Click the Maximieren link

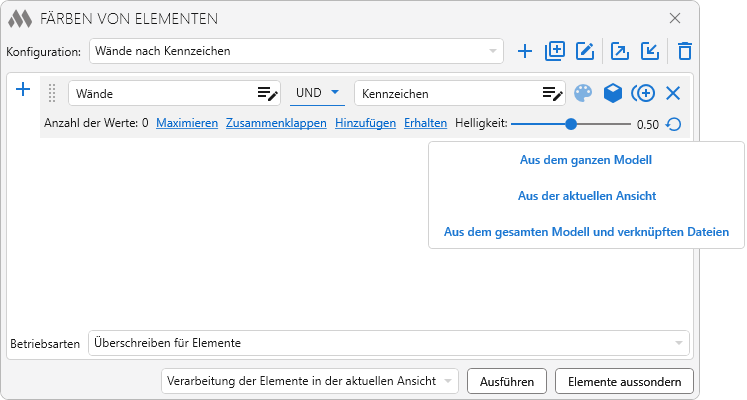pos(187,124)
